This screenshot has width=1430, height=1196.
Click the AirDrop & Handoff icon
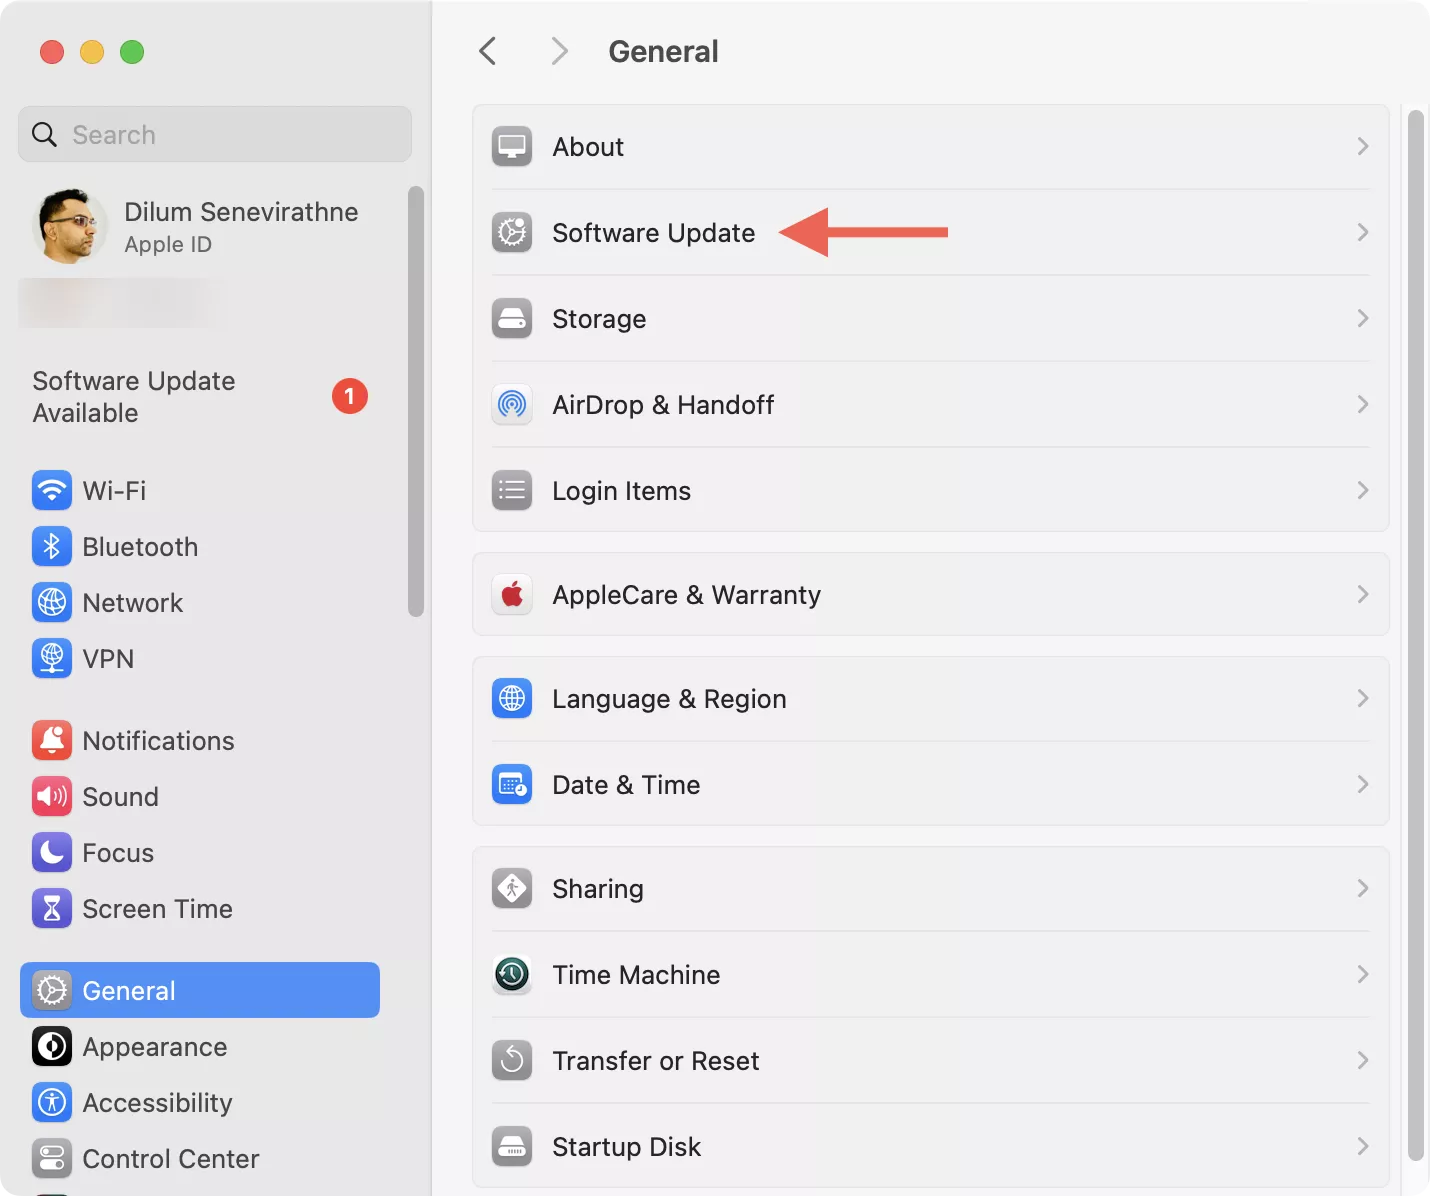512,405
